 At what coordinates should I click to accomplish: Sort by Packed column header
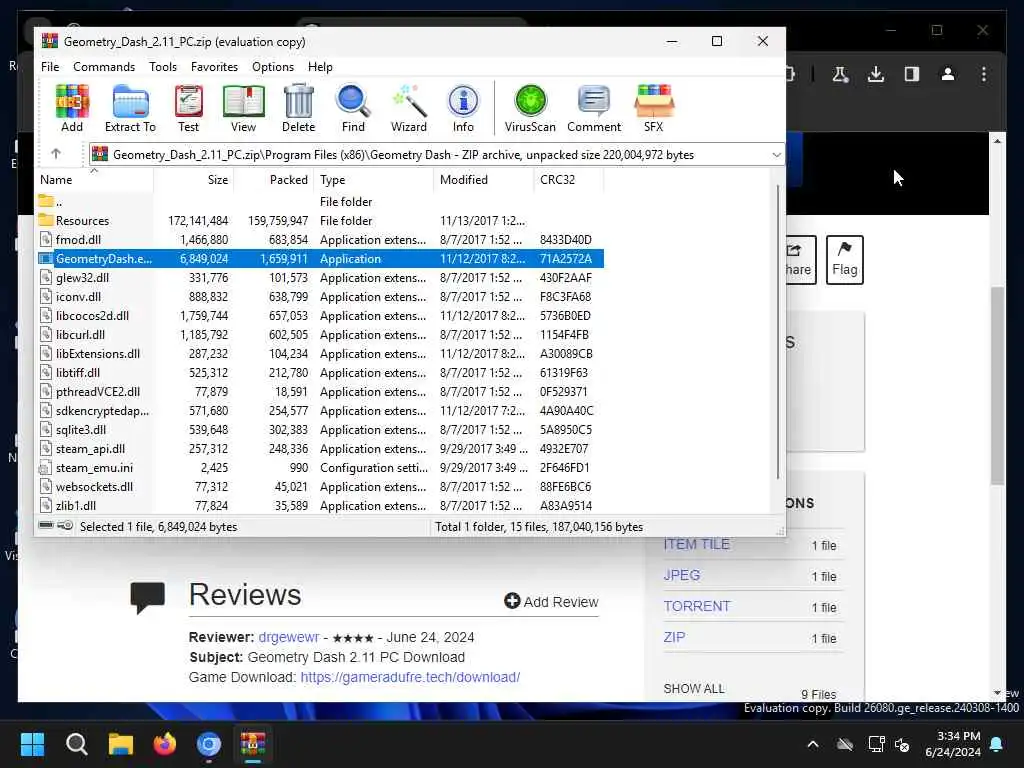[273, 180]
